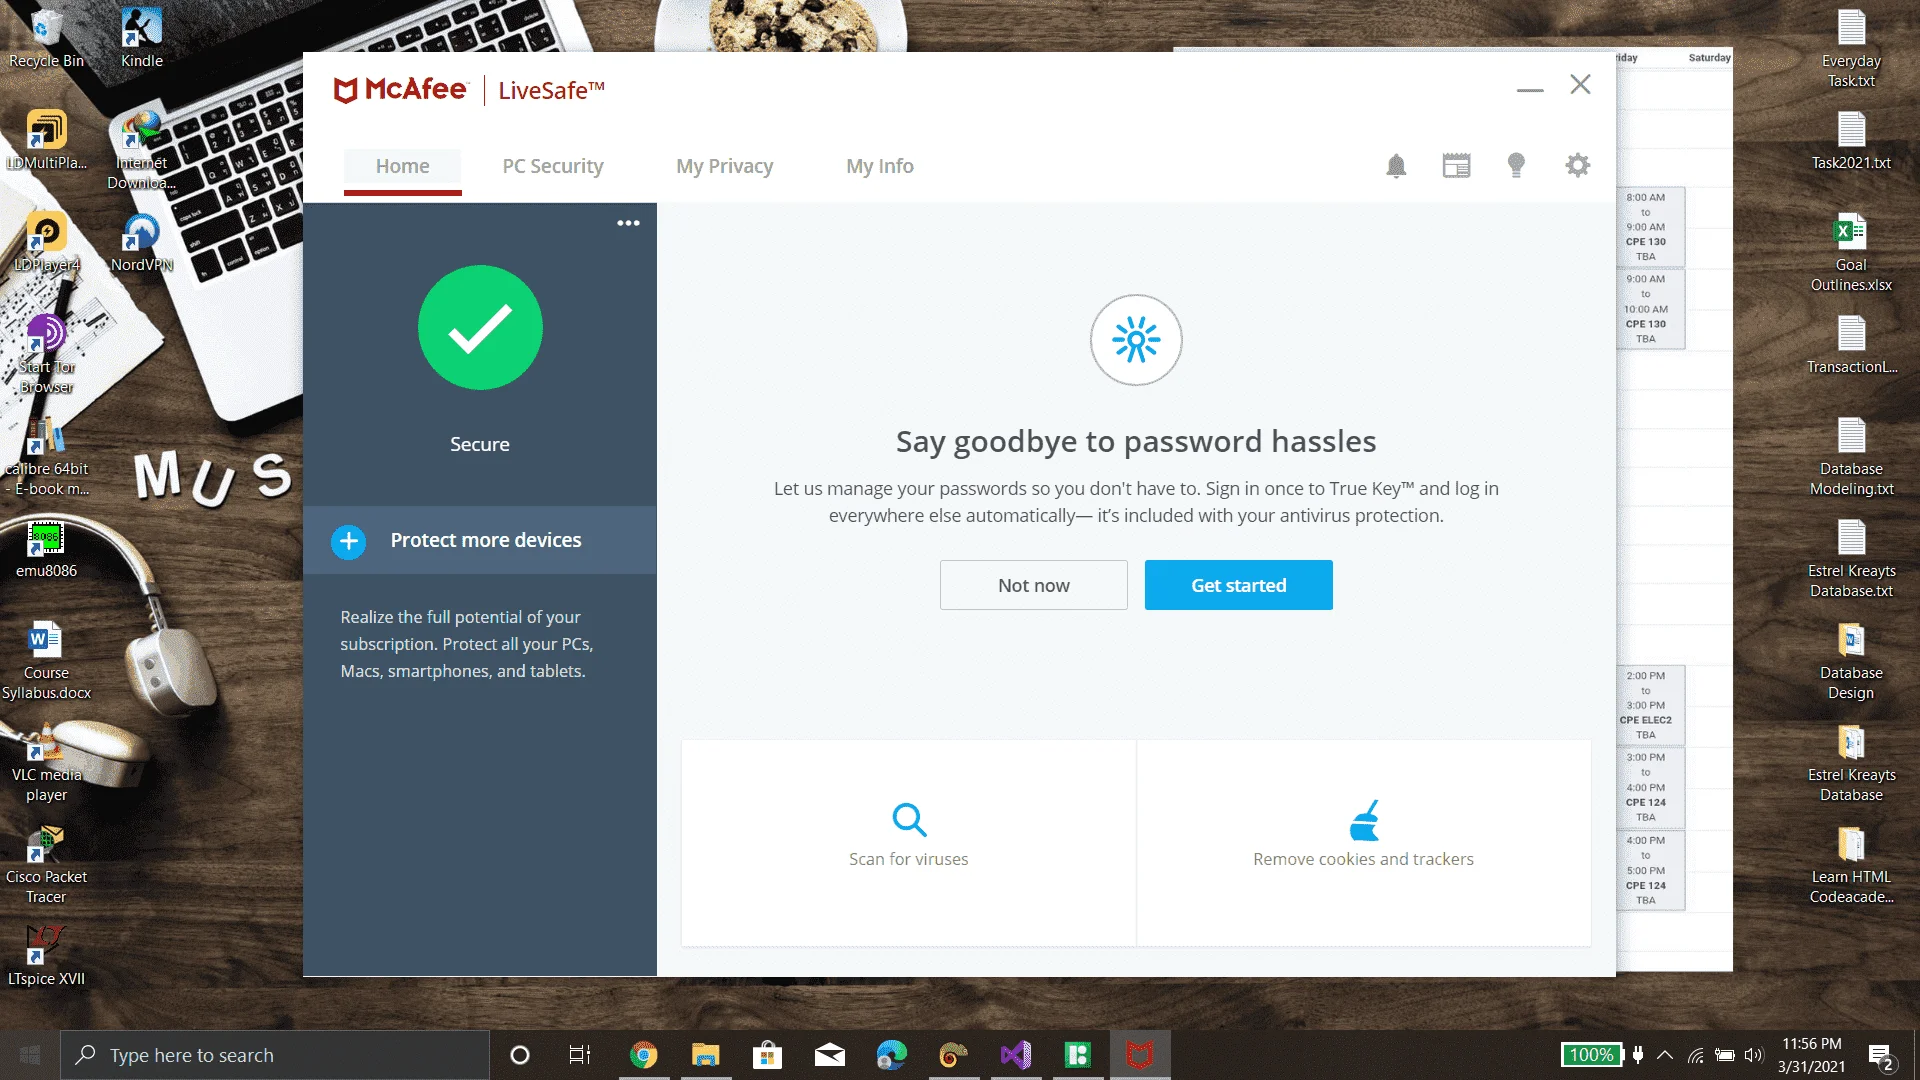Image resolution: width=1920 pixels, height=1080 pixels.
Task: Select Internet Download Manager shortcut
Action: coord(142,152)
